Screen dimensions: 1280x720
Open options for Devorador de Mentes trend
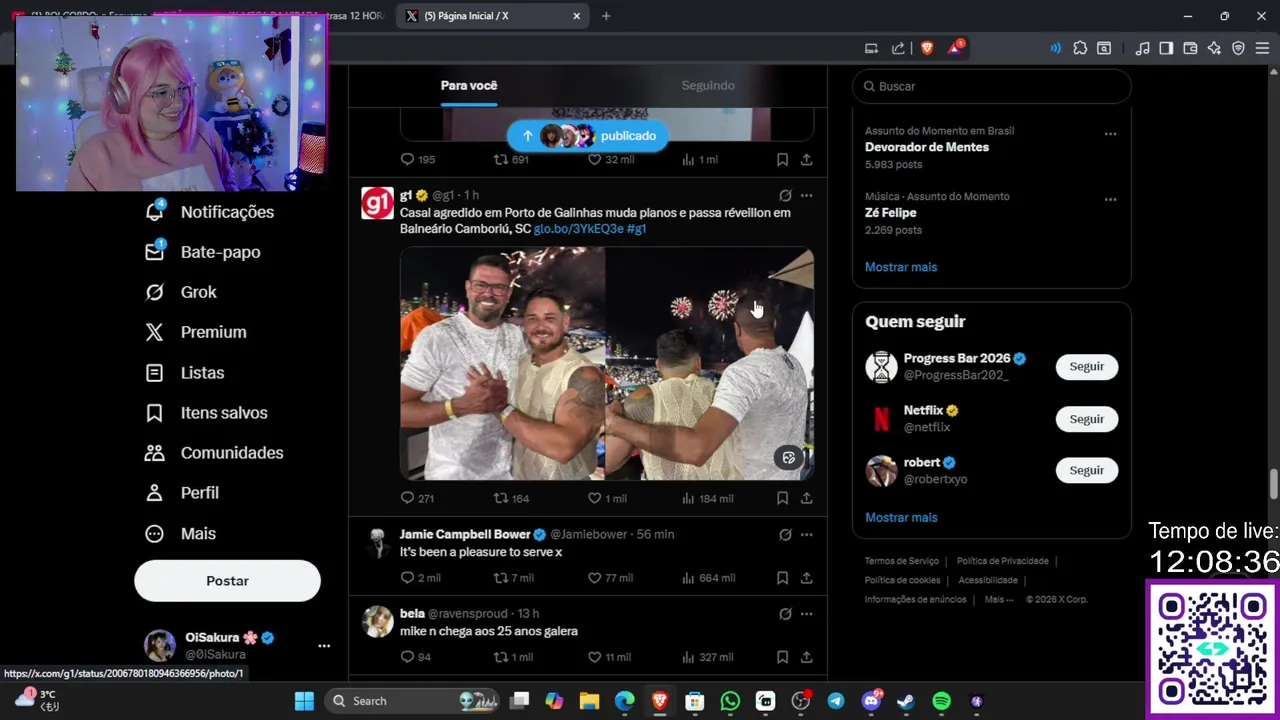click(x=1110, y=133)
